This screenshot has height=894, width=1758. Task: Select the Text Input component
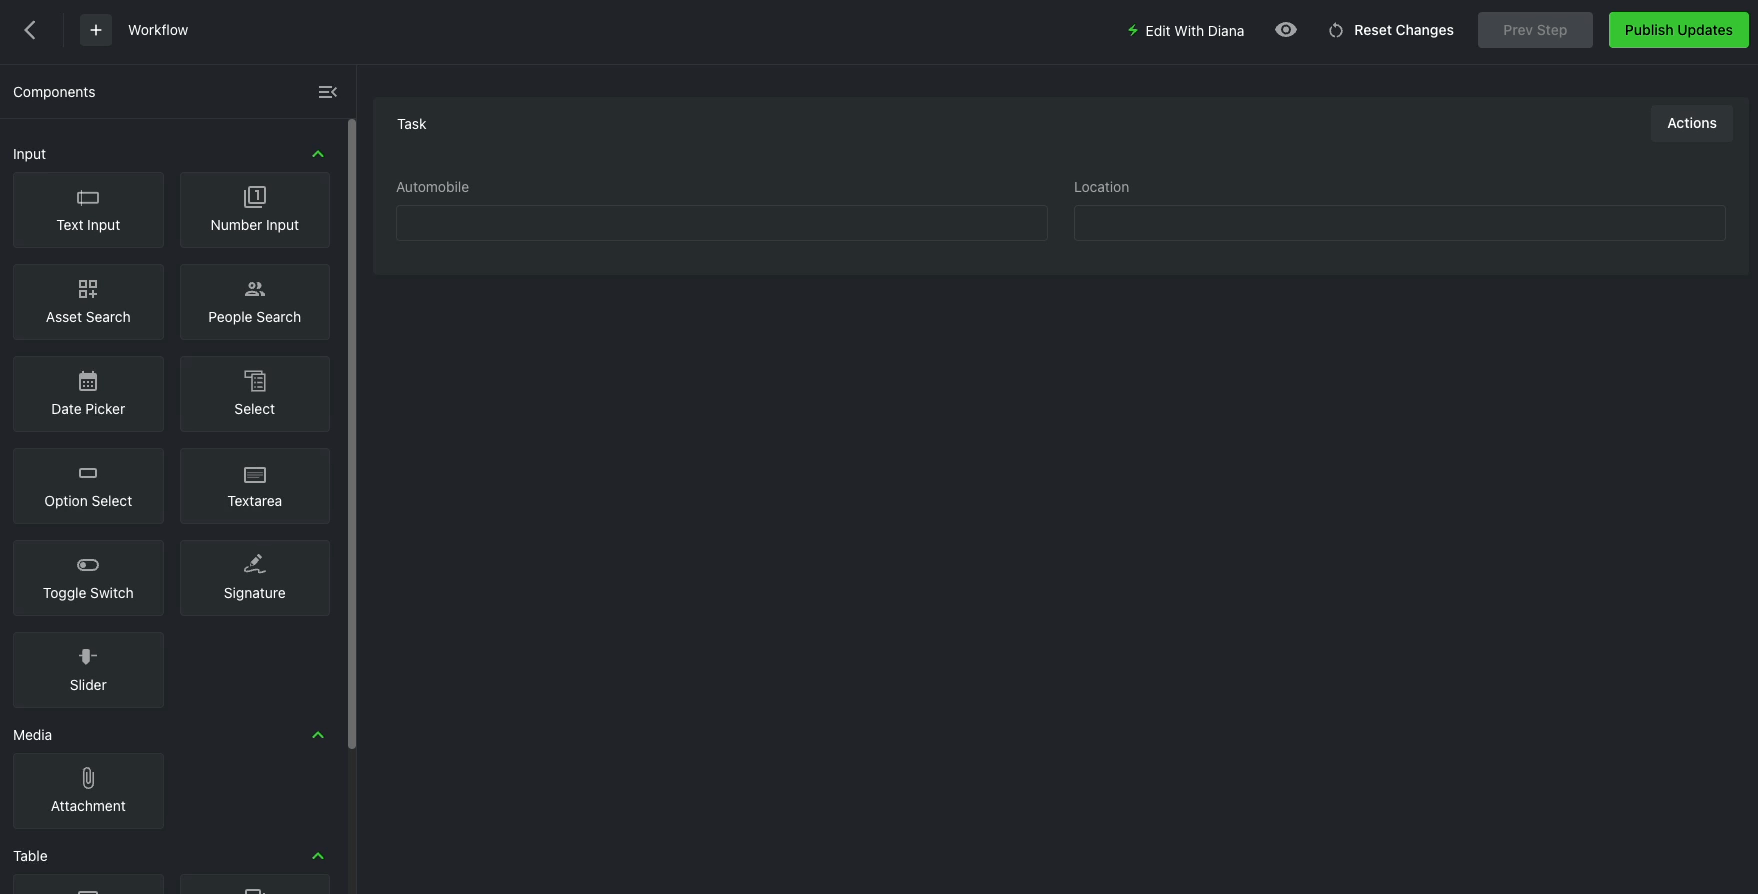pos(88,210)
